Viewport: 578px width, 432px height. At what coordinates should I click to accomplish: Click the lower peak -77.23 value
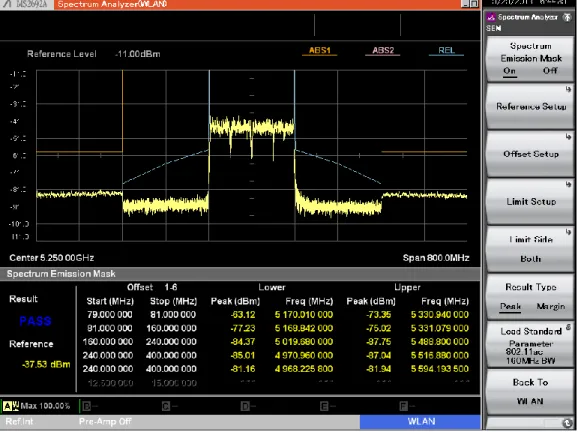click(x=243, y=328)
